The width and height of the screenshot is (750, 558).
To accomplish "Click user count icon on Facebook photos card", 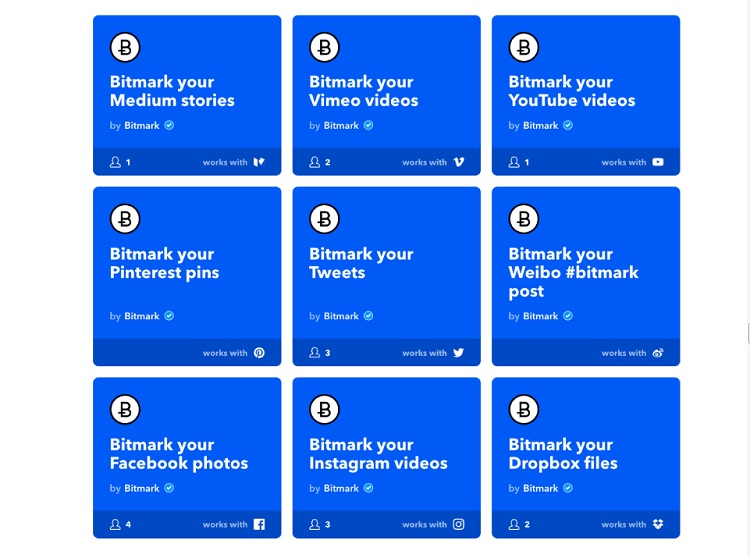I will (x=115, y=525).
